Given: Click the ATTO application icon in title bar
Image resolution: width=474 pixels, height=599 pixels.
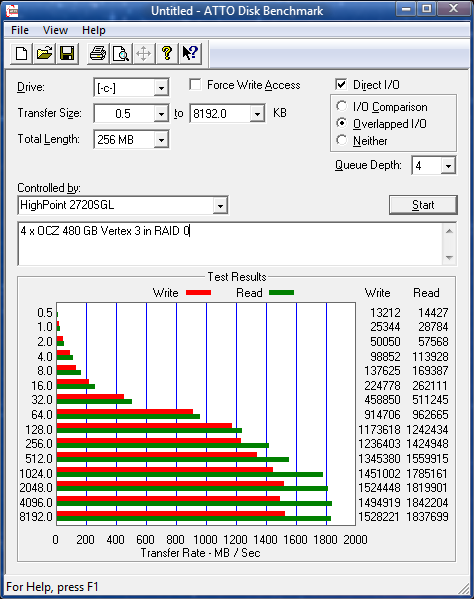Looking at the screenshot, I should pyautogui.click(x=12, y=11).
